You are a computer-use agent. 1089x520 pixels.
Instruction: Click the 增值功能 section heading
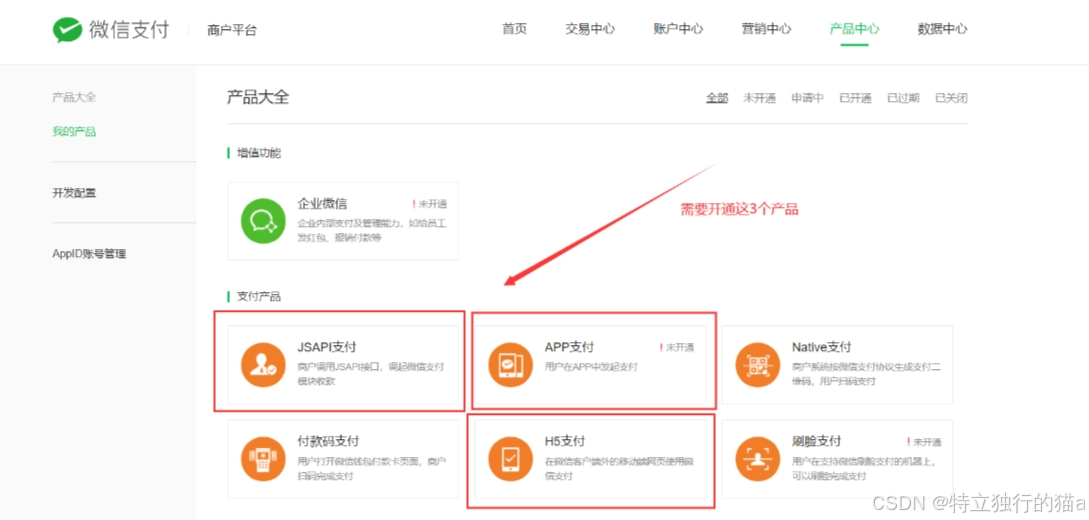[x=259, y=153]
